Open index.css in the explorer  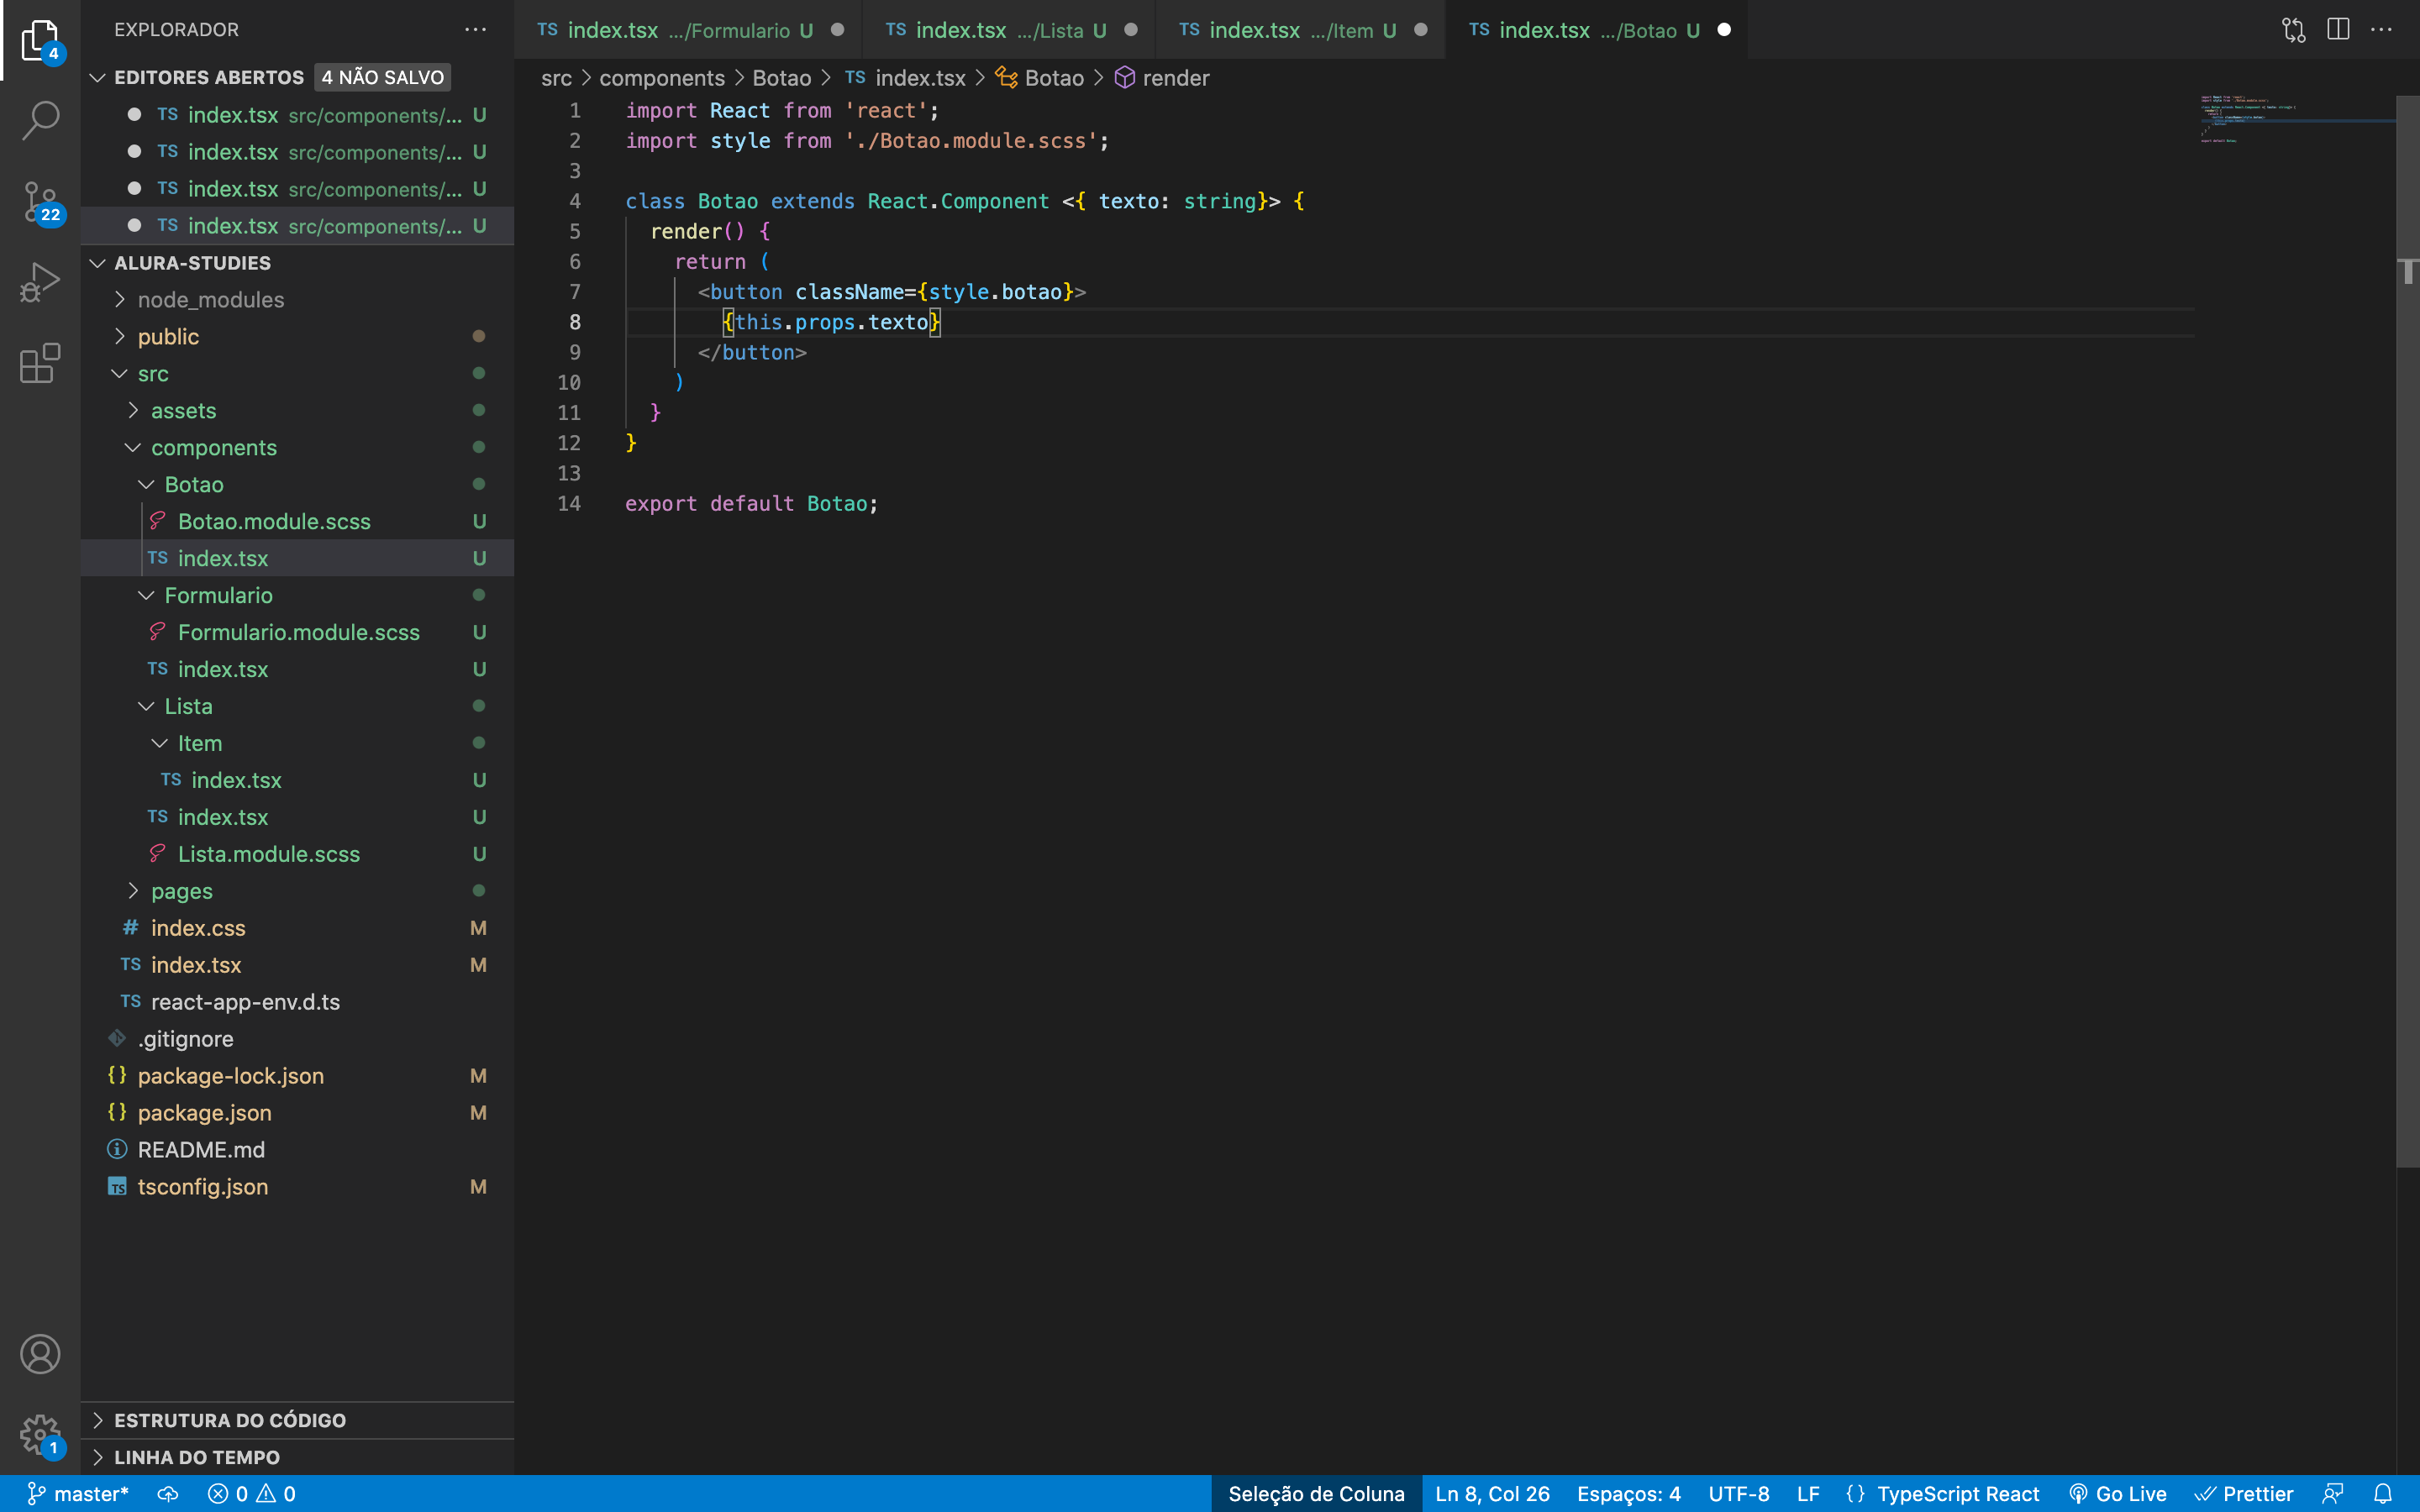coord(298,928)
